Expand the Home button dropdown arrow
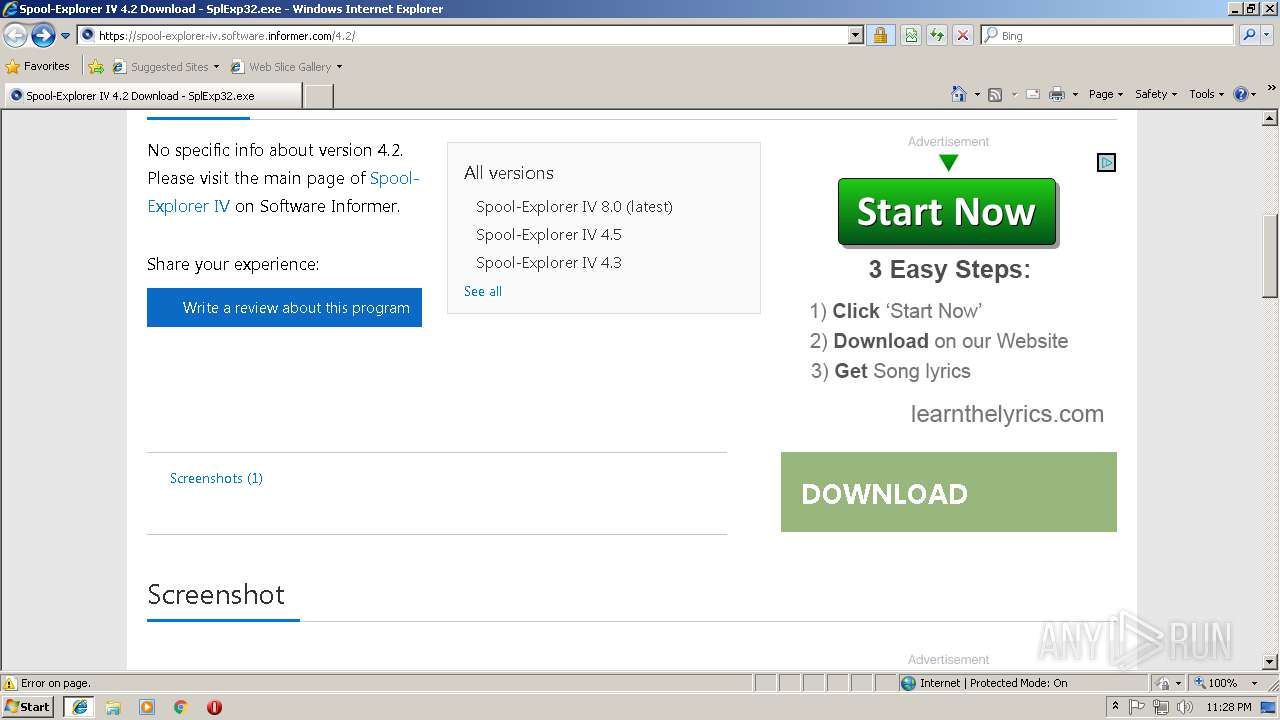Image resolution: width=1280 pixels, height=720 pixels. 975,94
